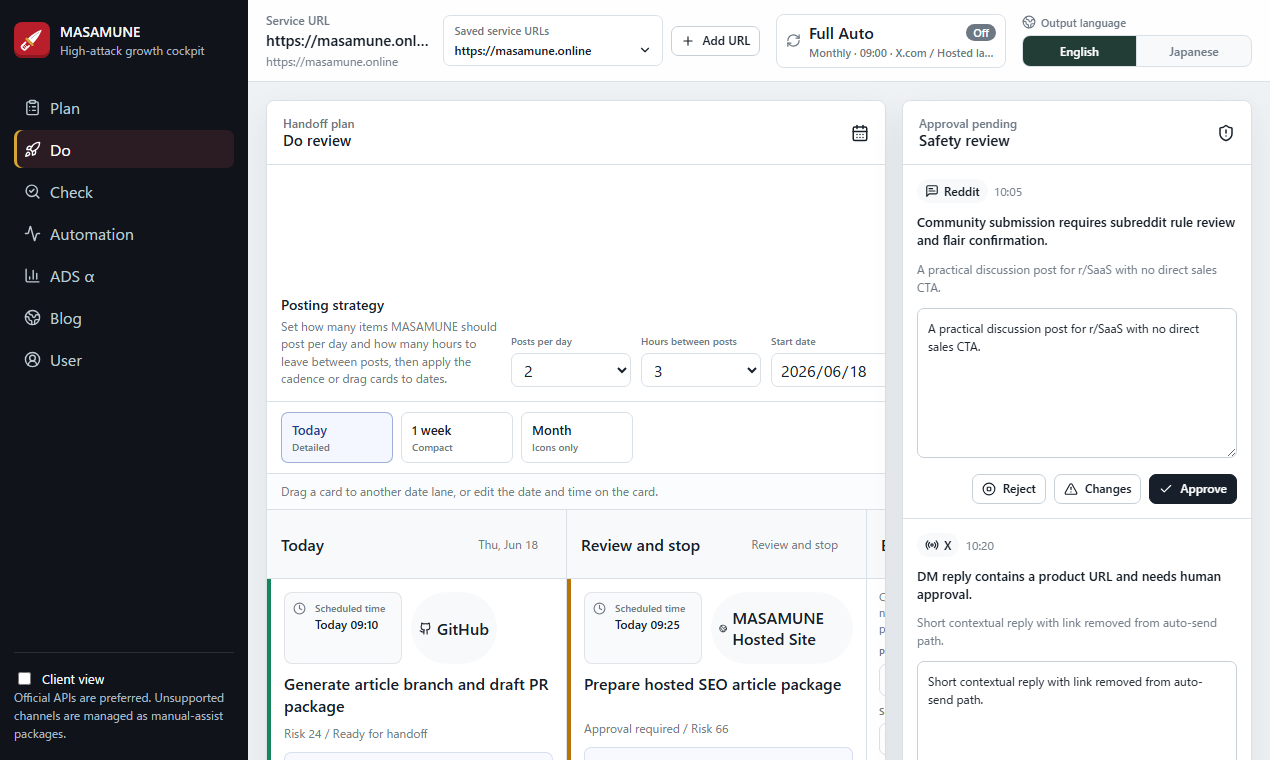Click the 'Risk 24 / Ready for handoff' text
The width and height of the screenshot is (1270, 760).
(355, 734)
